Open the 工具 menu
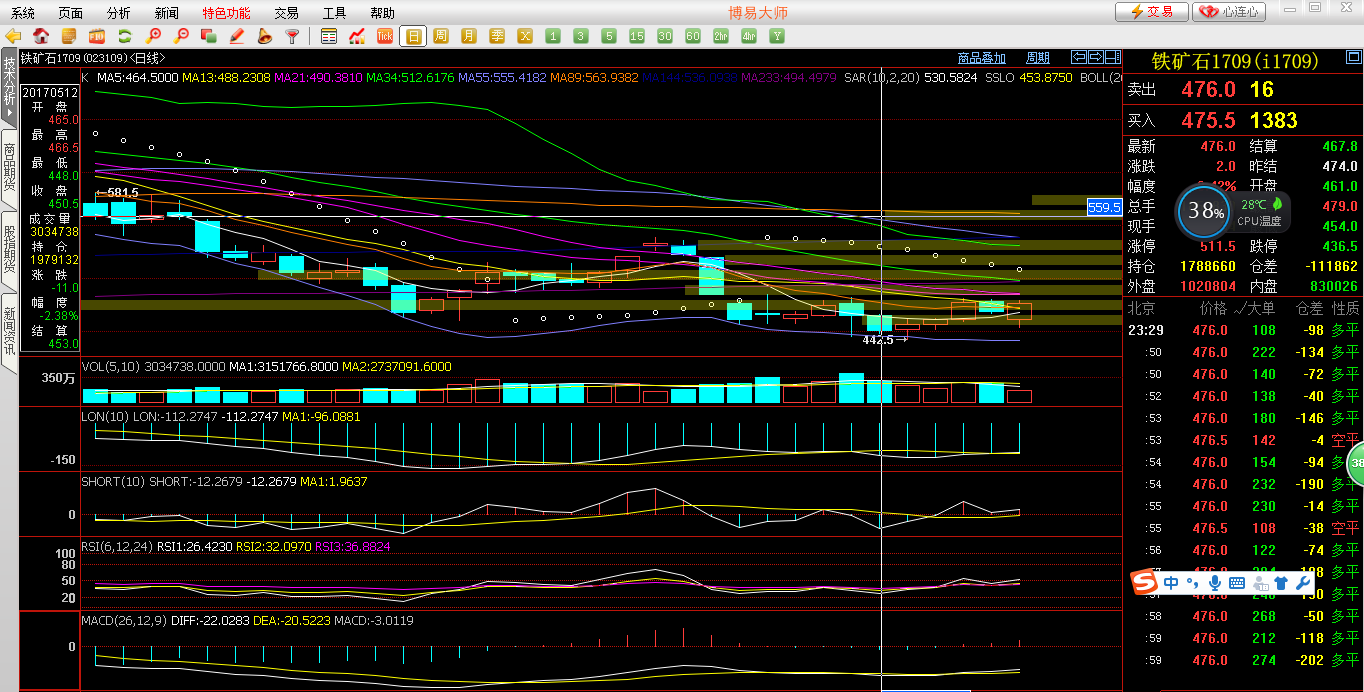 point(335,13)
